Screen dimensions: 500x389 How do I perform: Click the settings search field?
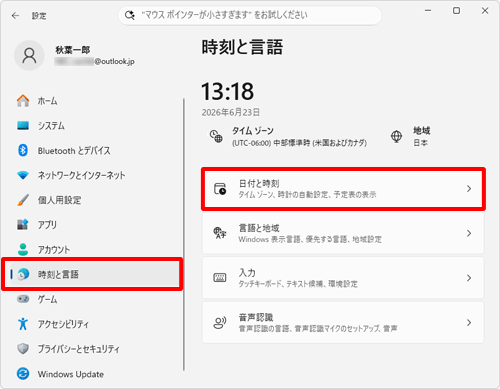(250, 15)
